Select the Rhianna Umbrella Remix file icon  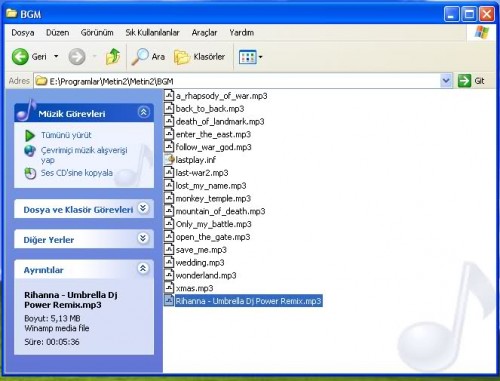(169, 301)
